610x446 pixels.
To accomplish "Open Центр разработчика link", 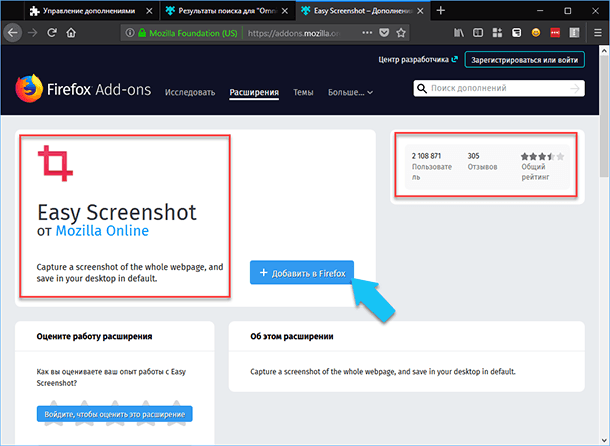I will 417,60.
